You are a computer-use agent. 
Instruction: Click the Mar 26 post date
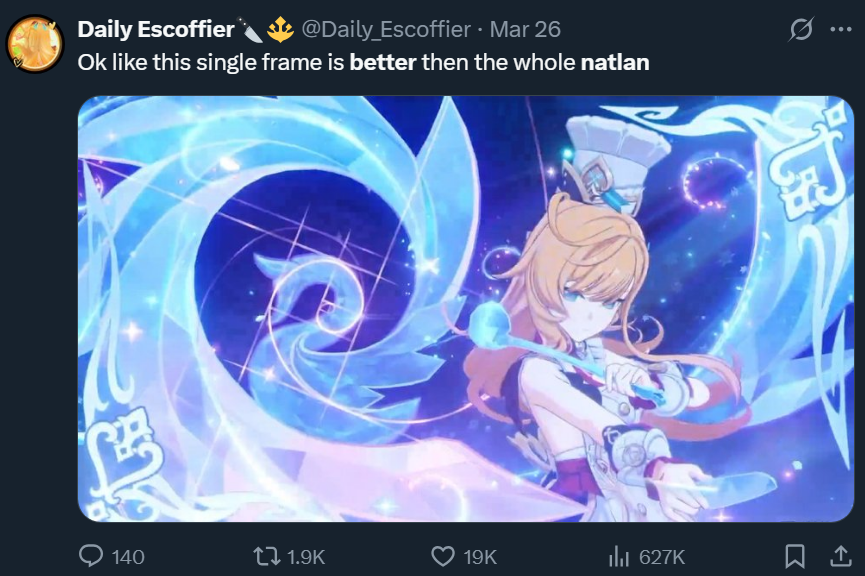[525, 29]
